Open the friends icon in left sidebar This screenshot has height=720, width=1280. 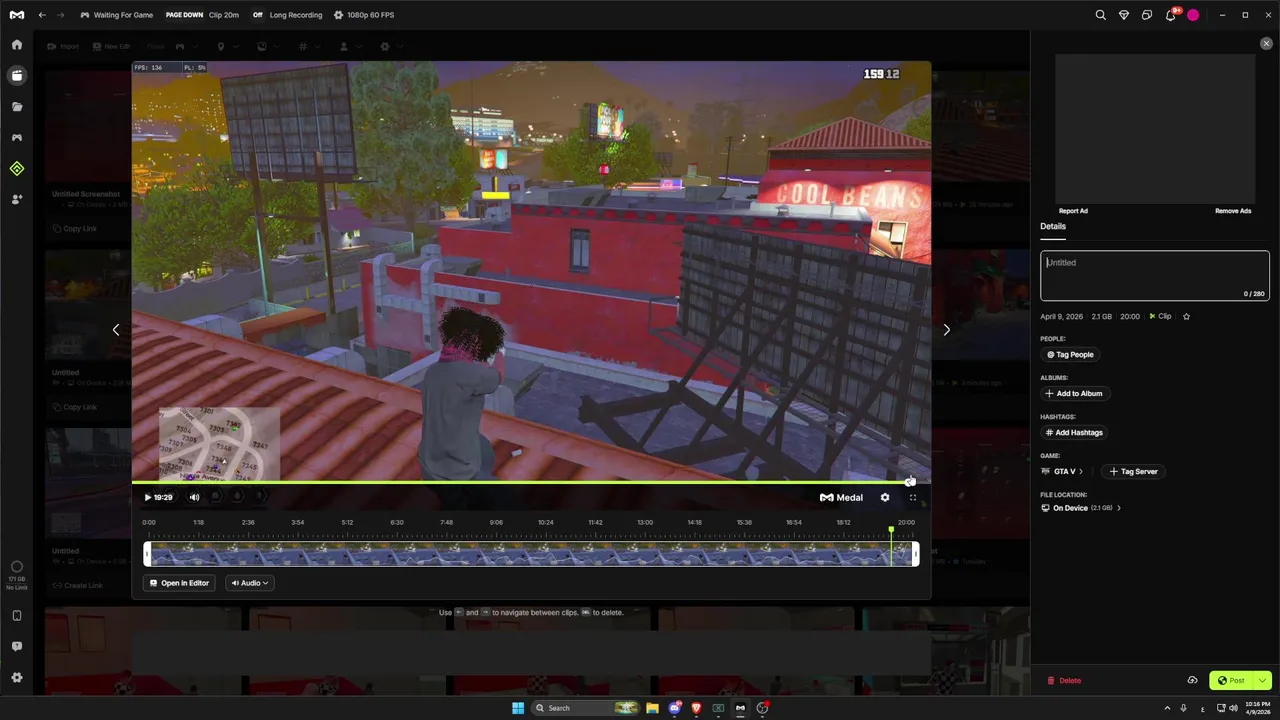(x=17, y=199)
